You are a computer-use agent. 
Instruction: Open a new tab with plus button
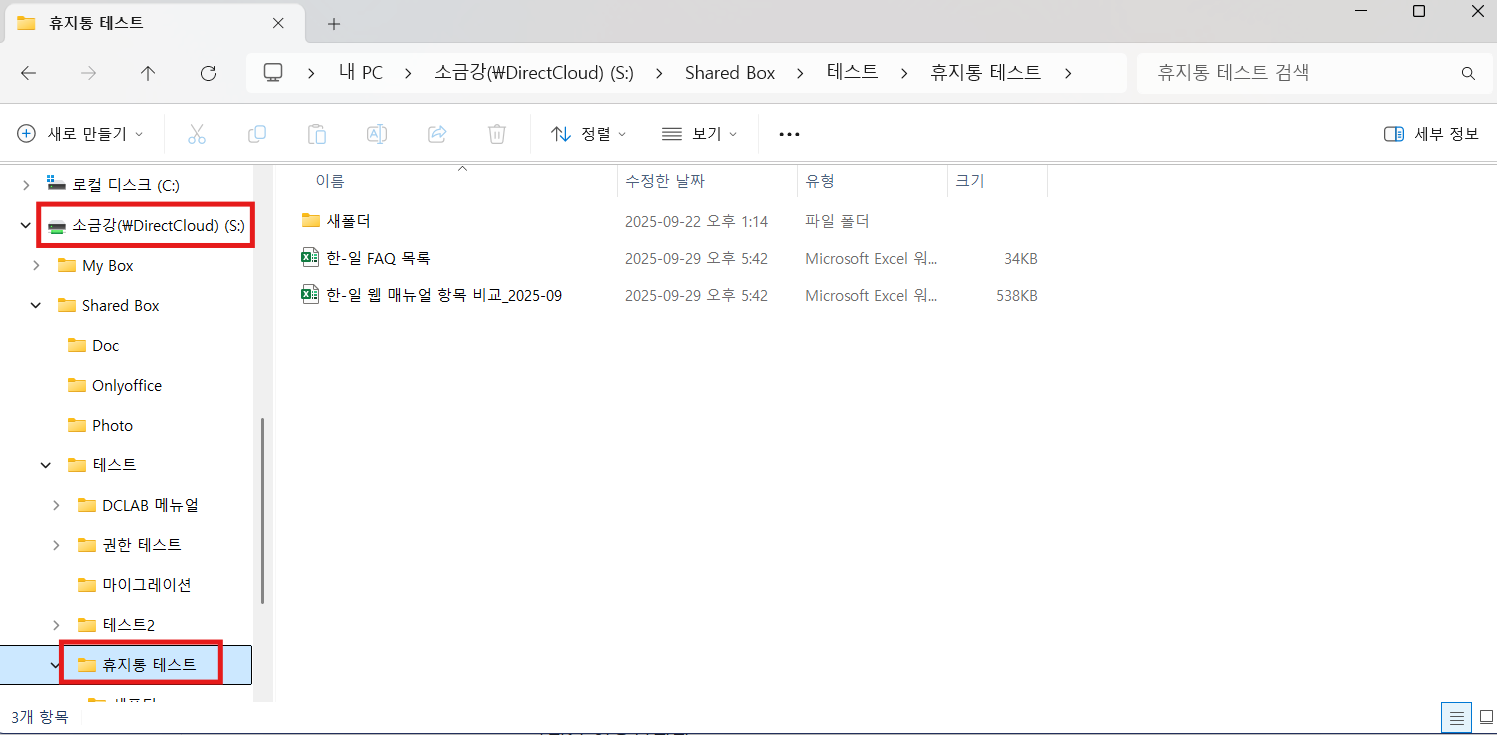point(334,23)
